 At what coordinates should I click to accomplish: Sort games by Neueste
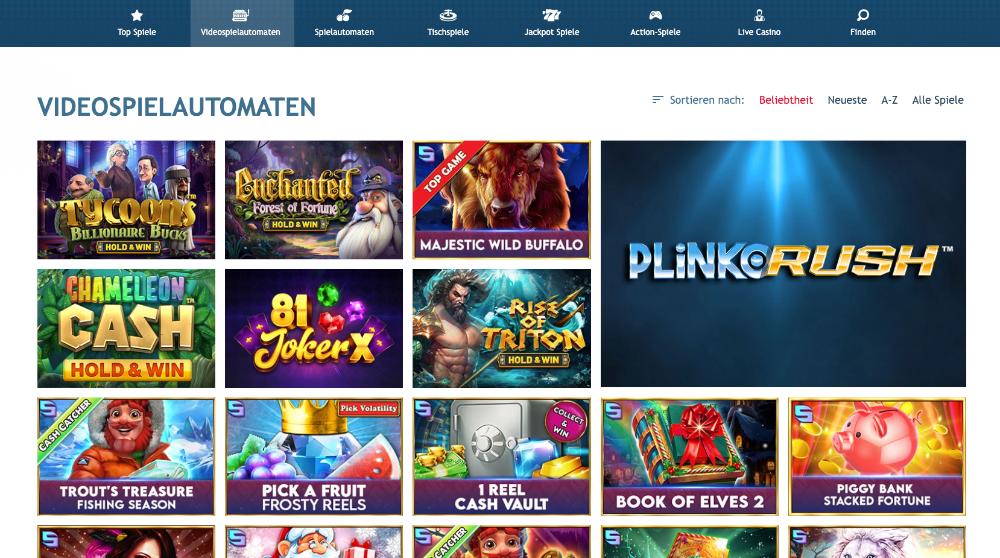(x=847, y=100)
